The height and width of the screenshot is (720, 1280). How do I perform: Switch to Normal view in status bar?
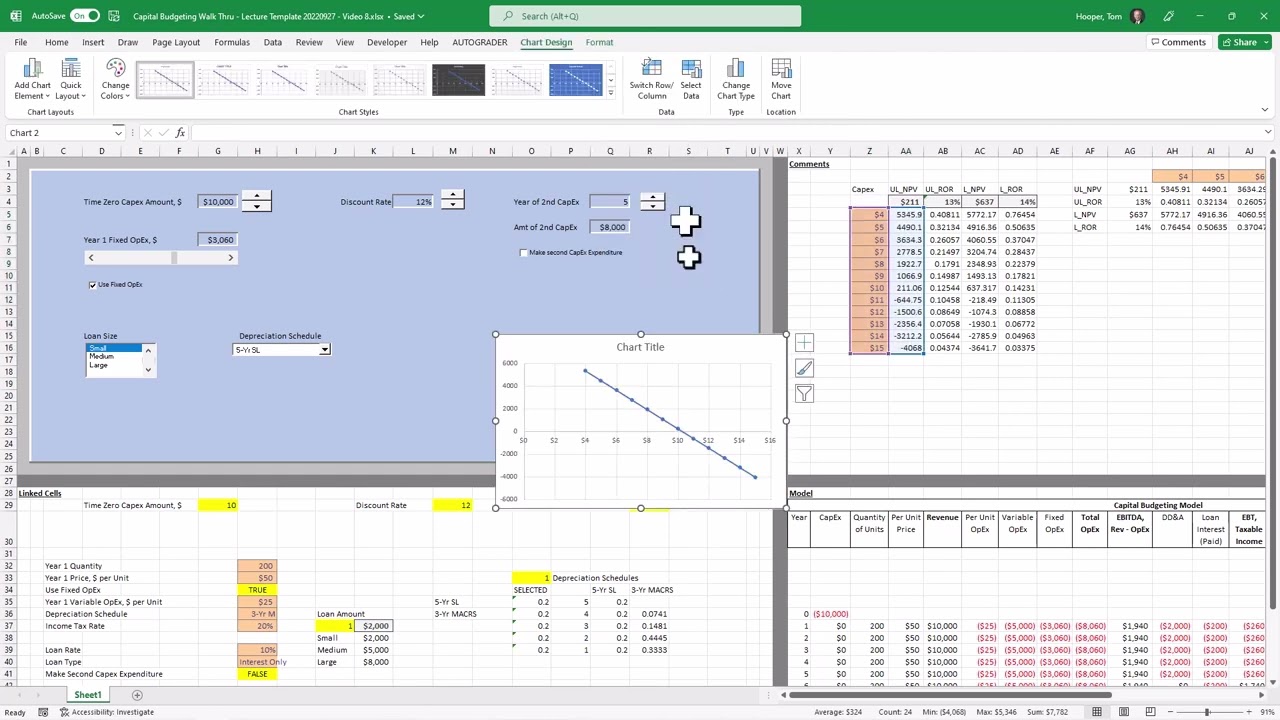click(1097, 712)
